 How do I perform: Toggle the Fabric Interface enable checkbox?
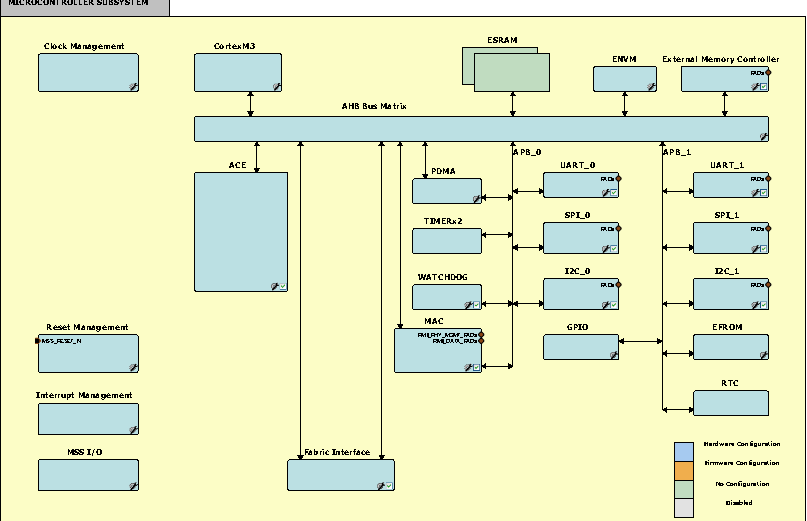pos(389,485)
